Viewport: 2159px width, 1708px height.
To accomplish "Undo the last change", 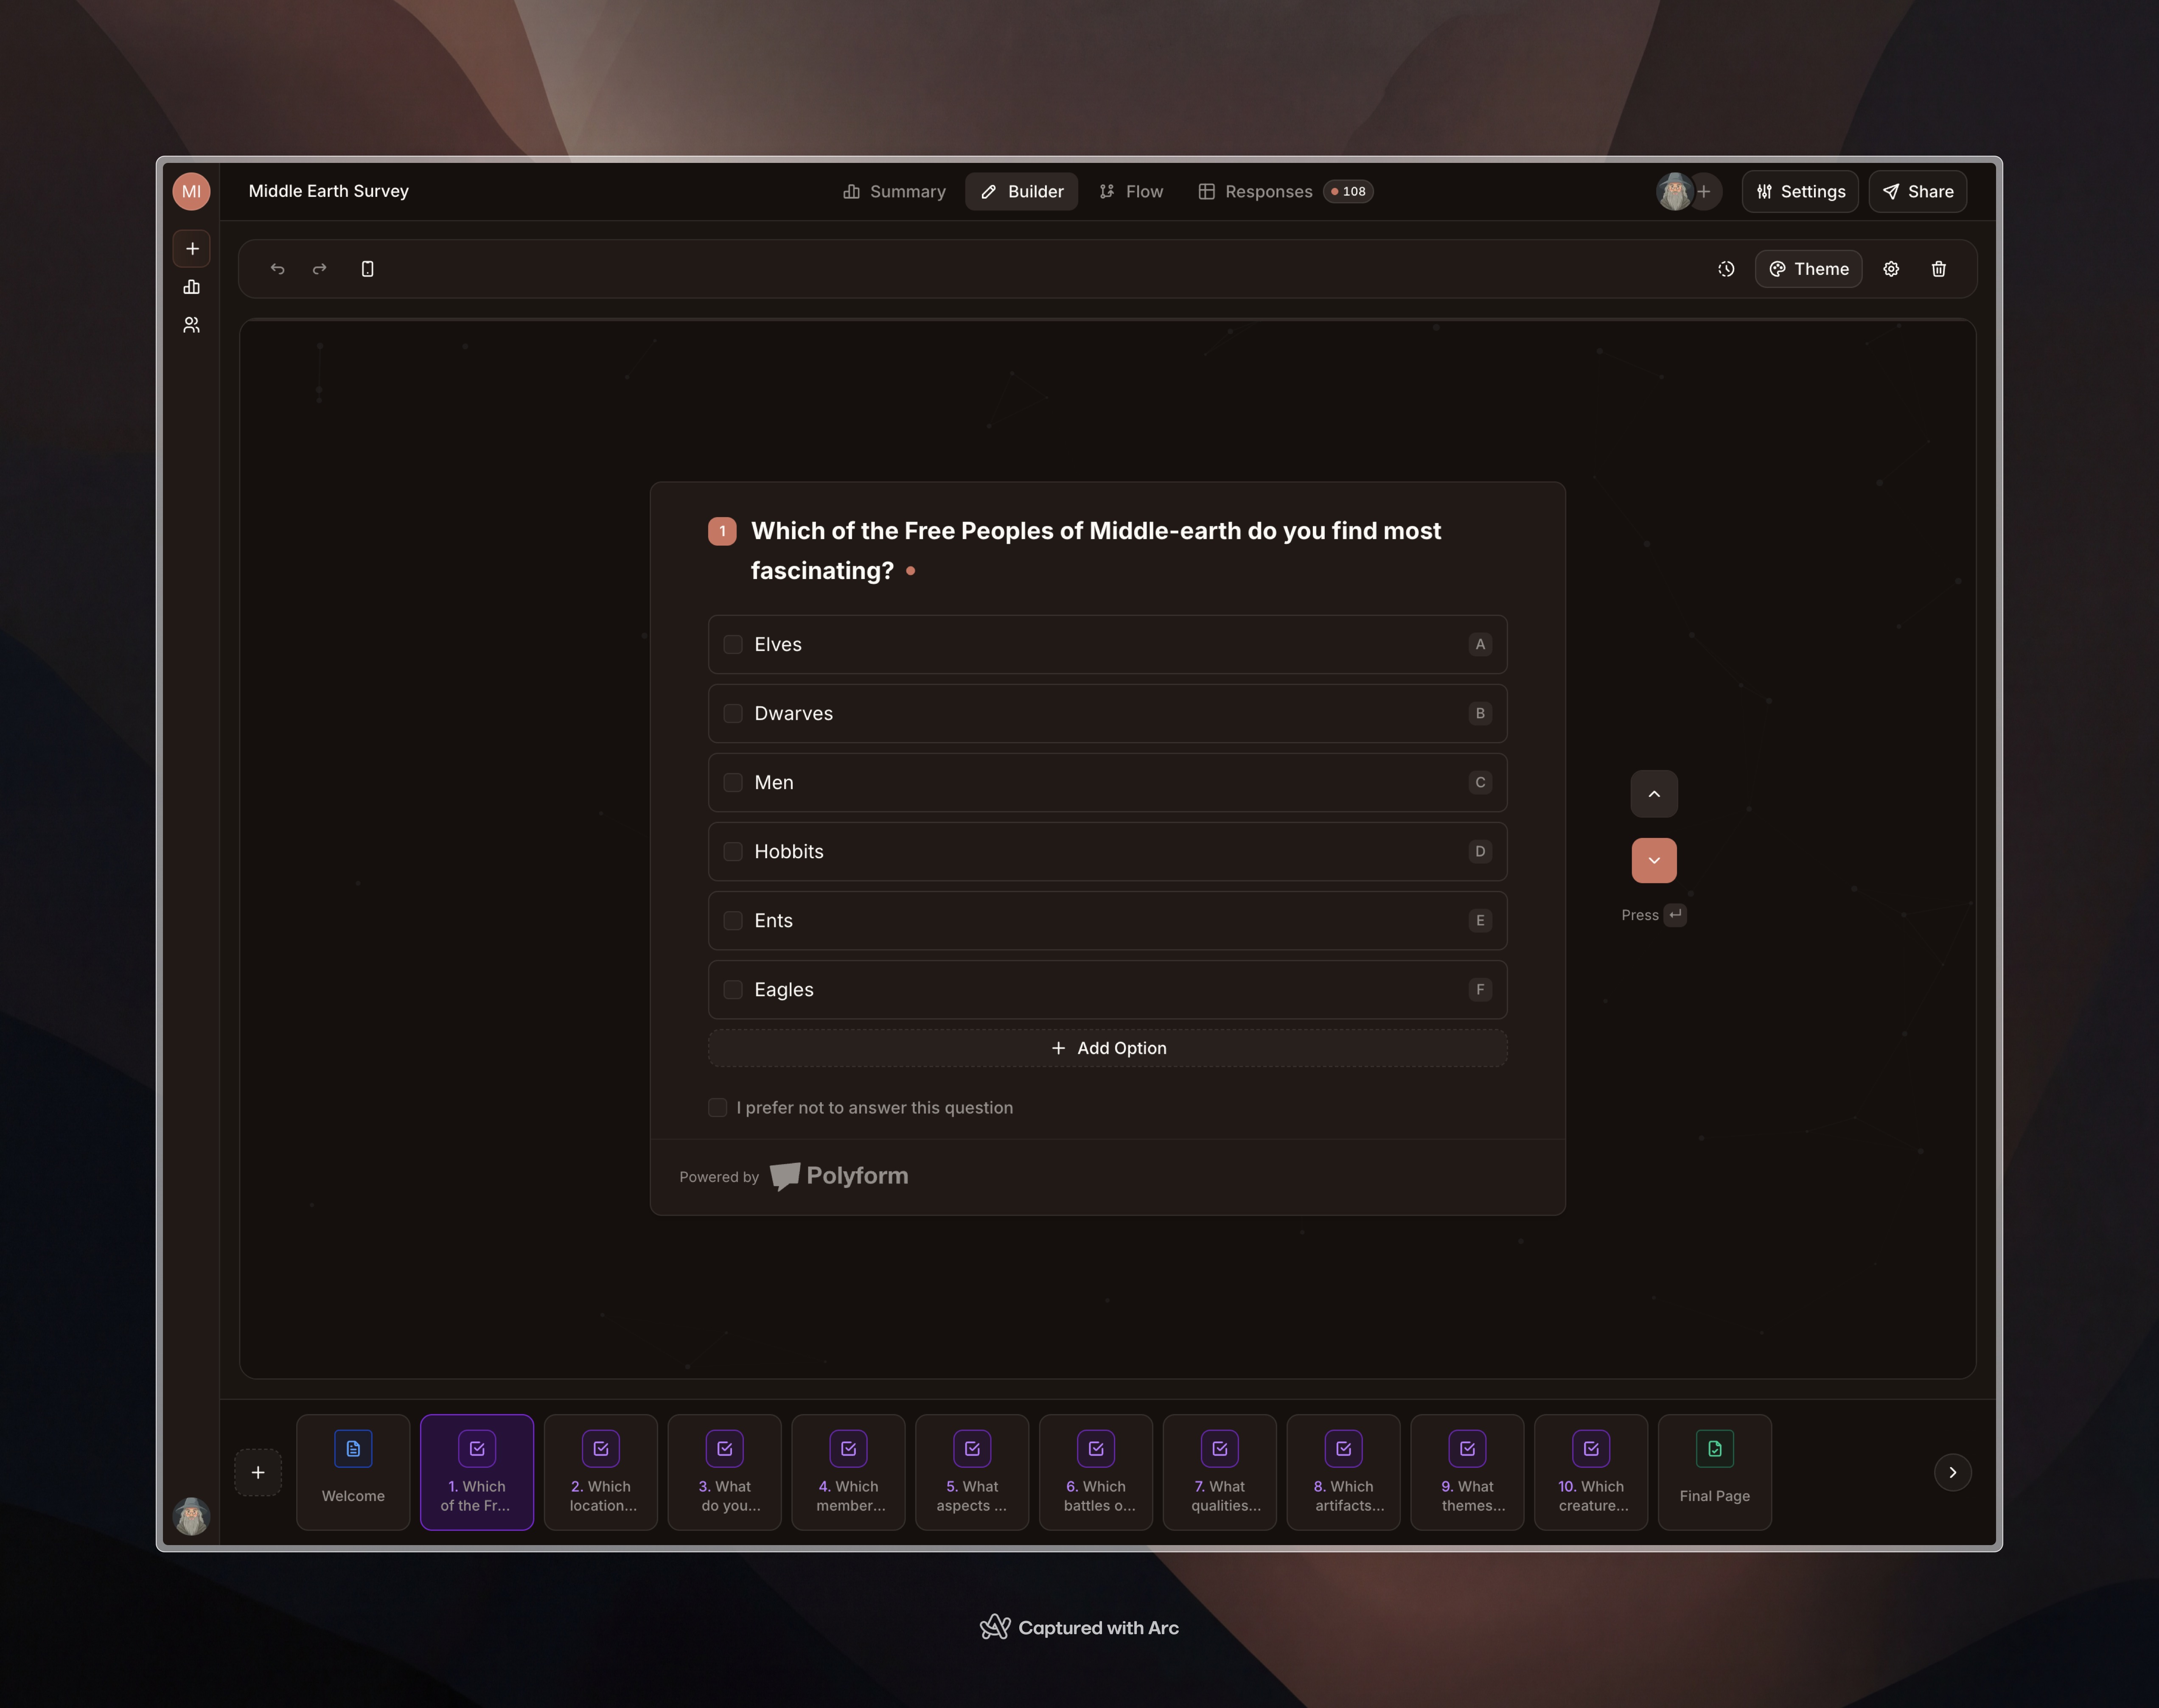I will tap(277, 268).
